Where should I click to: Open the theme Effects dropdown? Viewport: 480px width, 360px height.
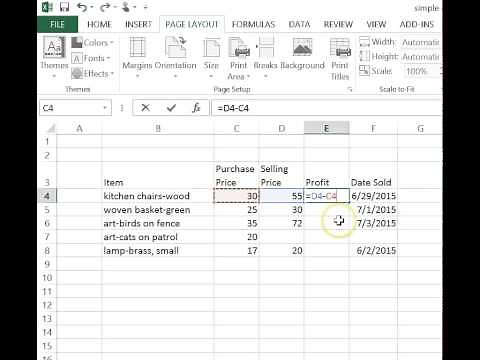(93, 73)
